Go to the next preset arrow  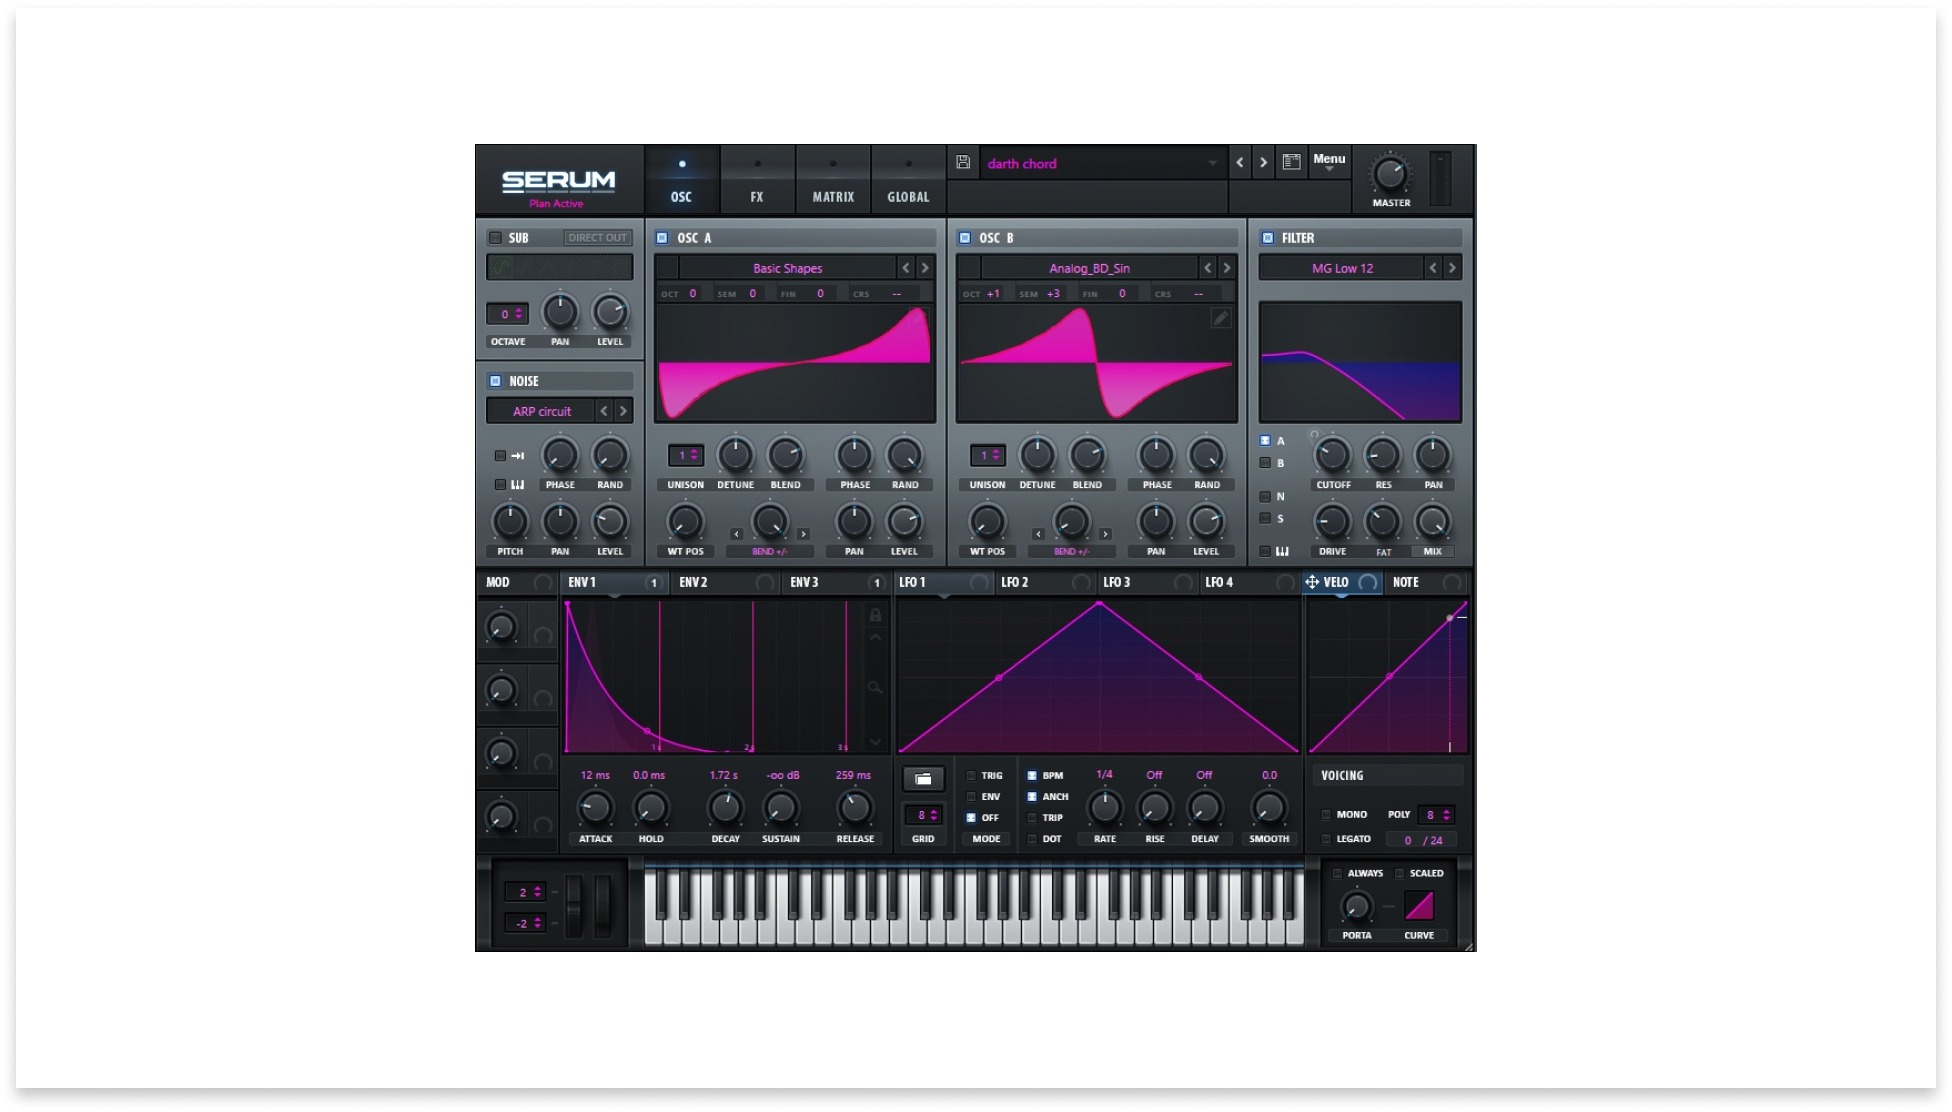click(x=1263, y=162)
